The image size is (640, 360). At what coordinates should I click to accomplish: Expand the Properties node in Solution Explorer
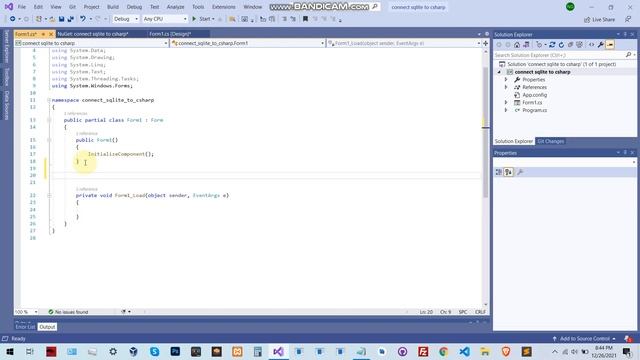click(506, 80)
